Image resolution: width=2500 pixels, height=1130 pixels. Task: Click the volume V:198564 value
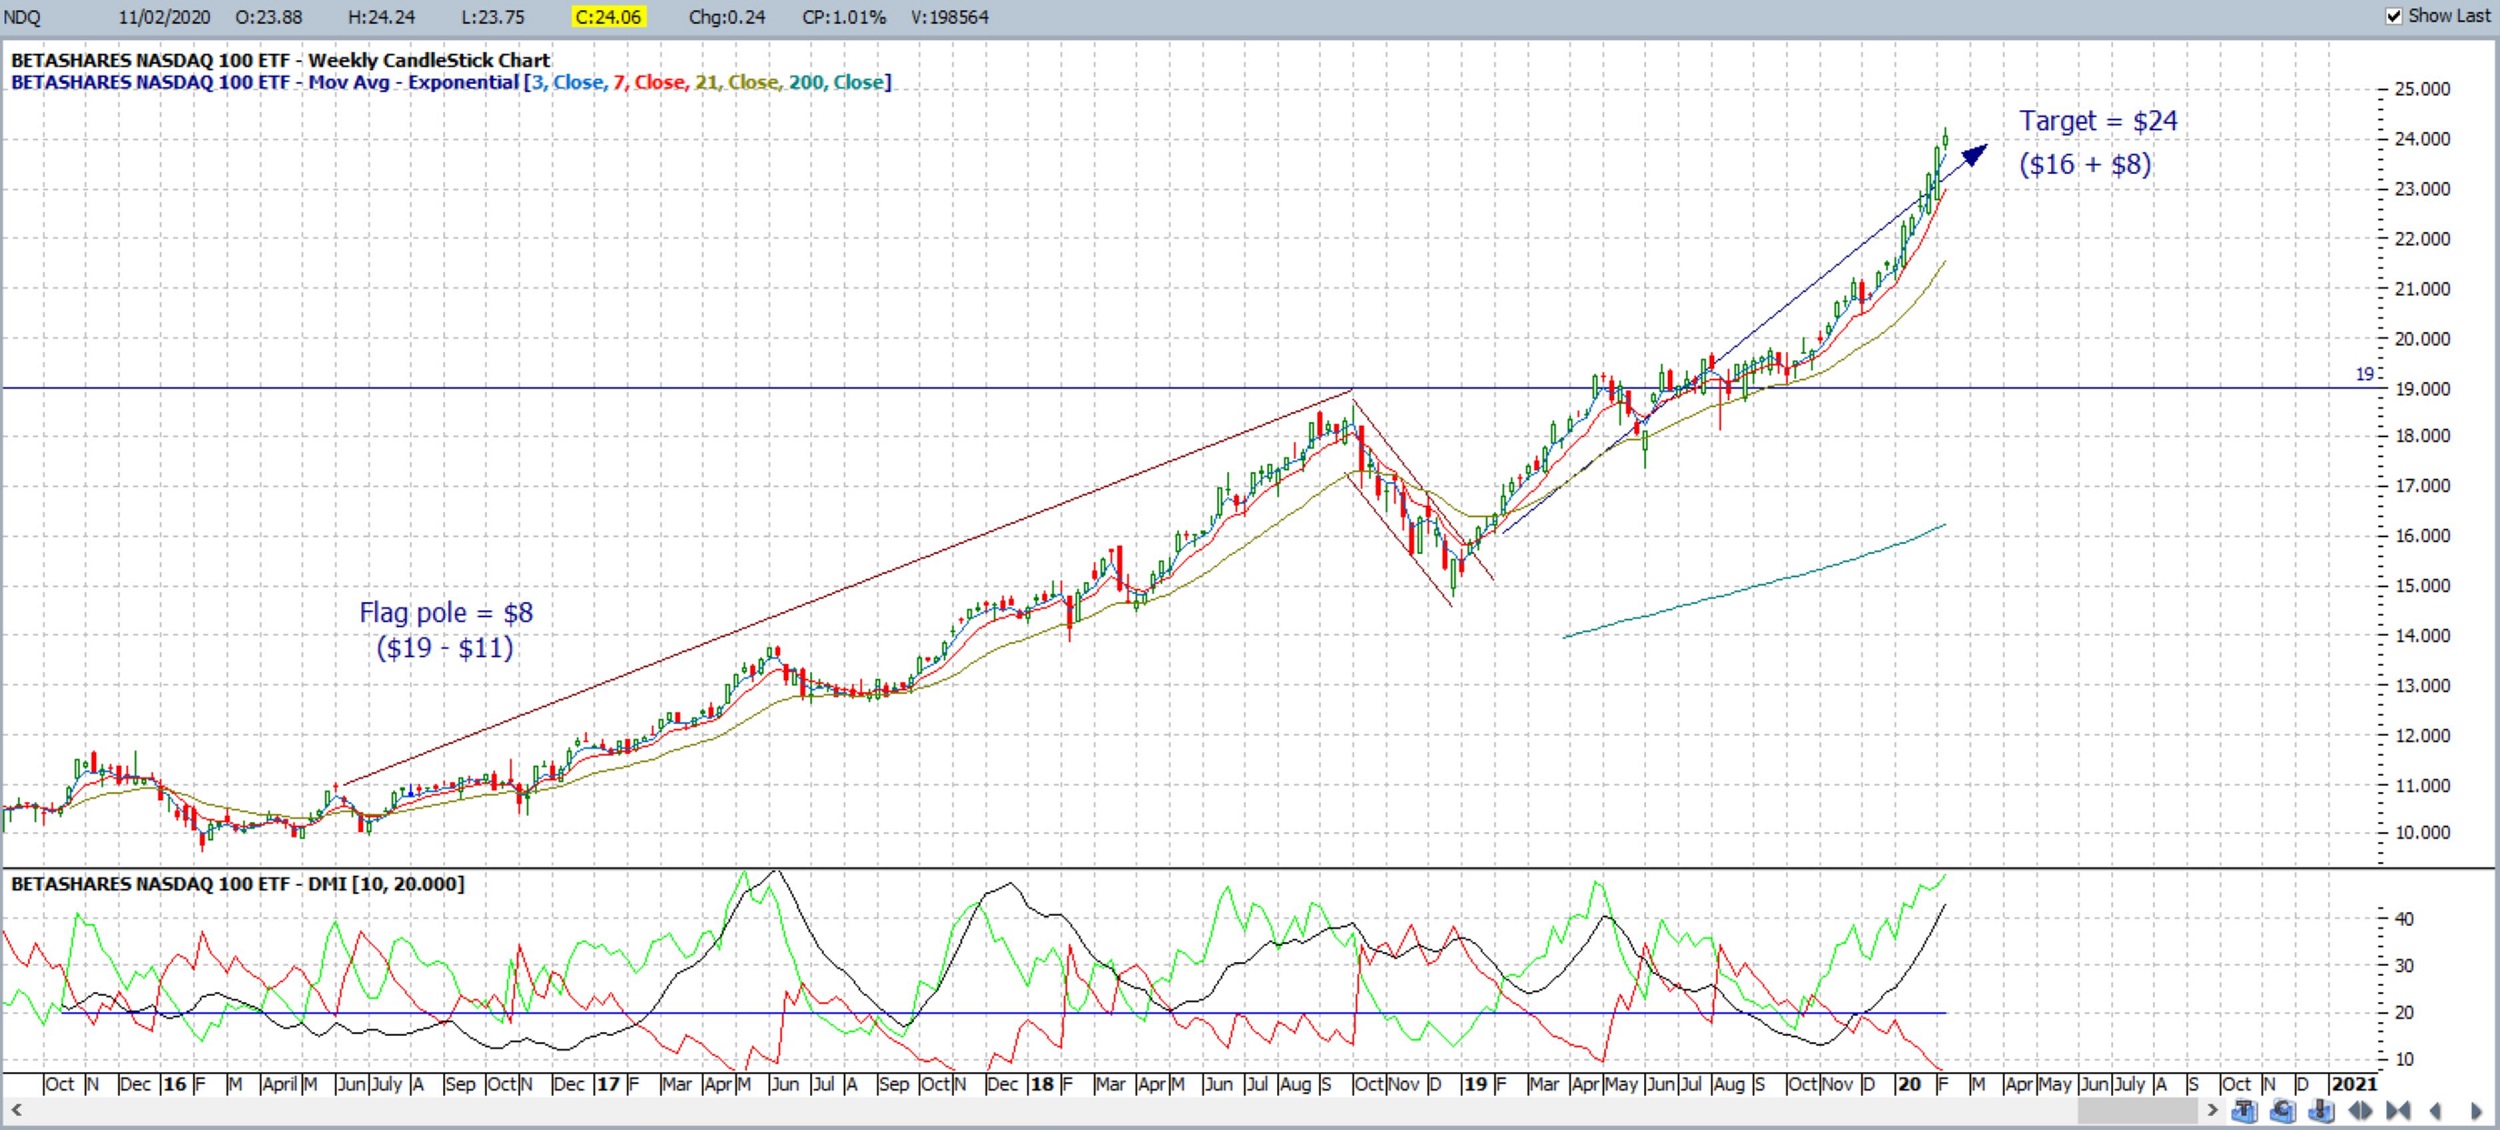(949, 17)
